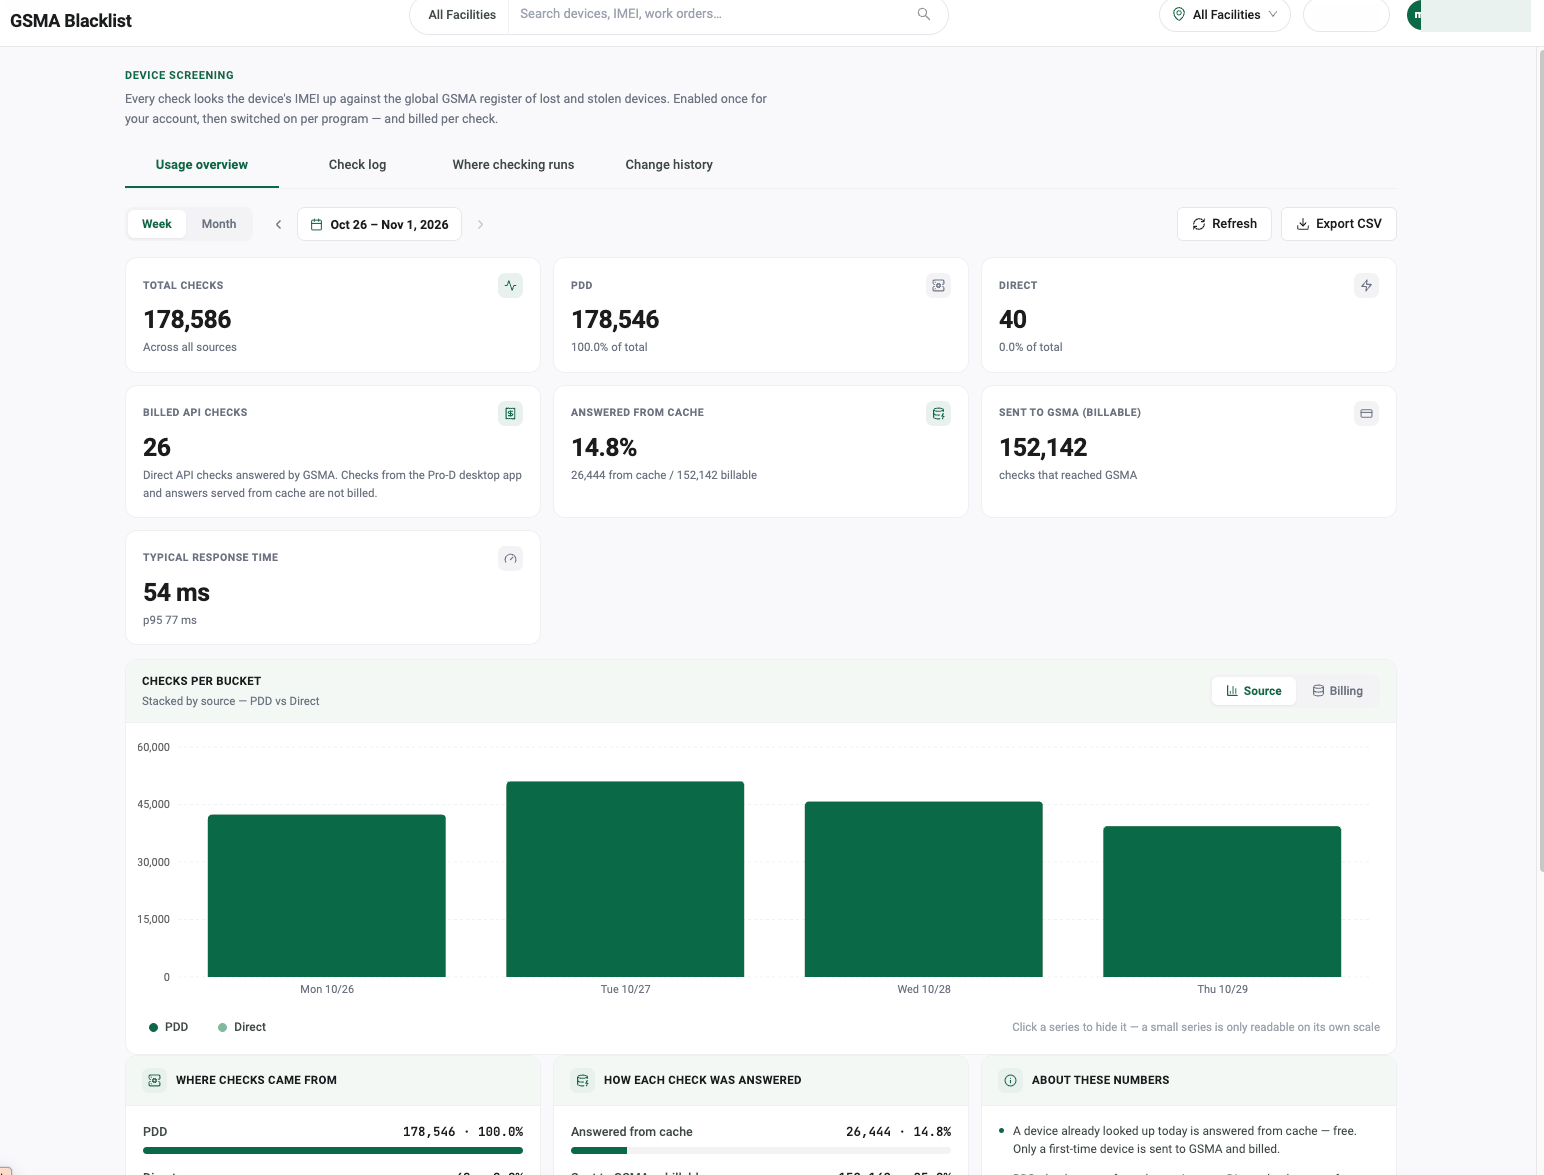This screenshot has width=1544, height=1175.
Task: Click the Export CSV button
Action: click(1339, 224)
